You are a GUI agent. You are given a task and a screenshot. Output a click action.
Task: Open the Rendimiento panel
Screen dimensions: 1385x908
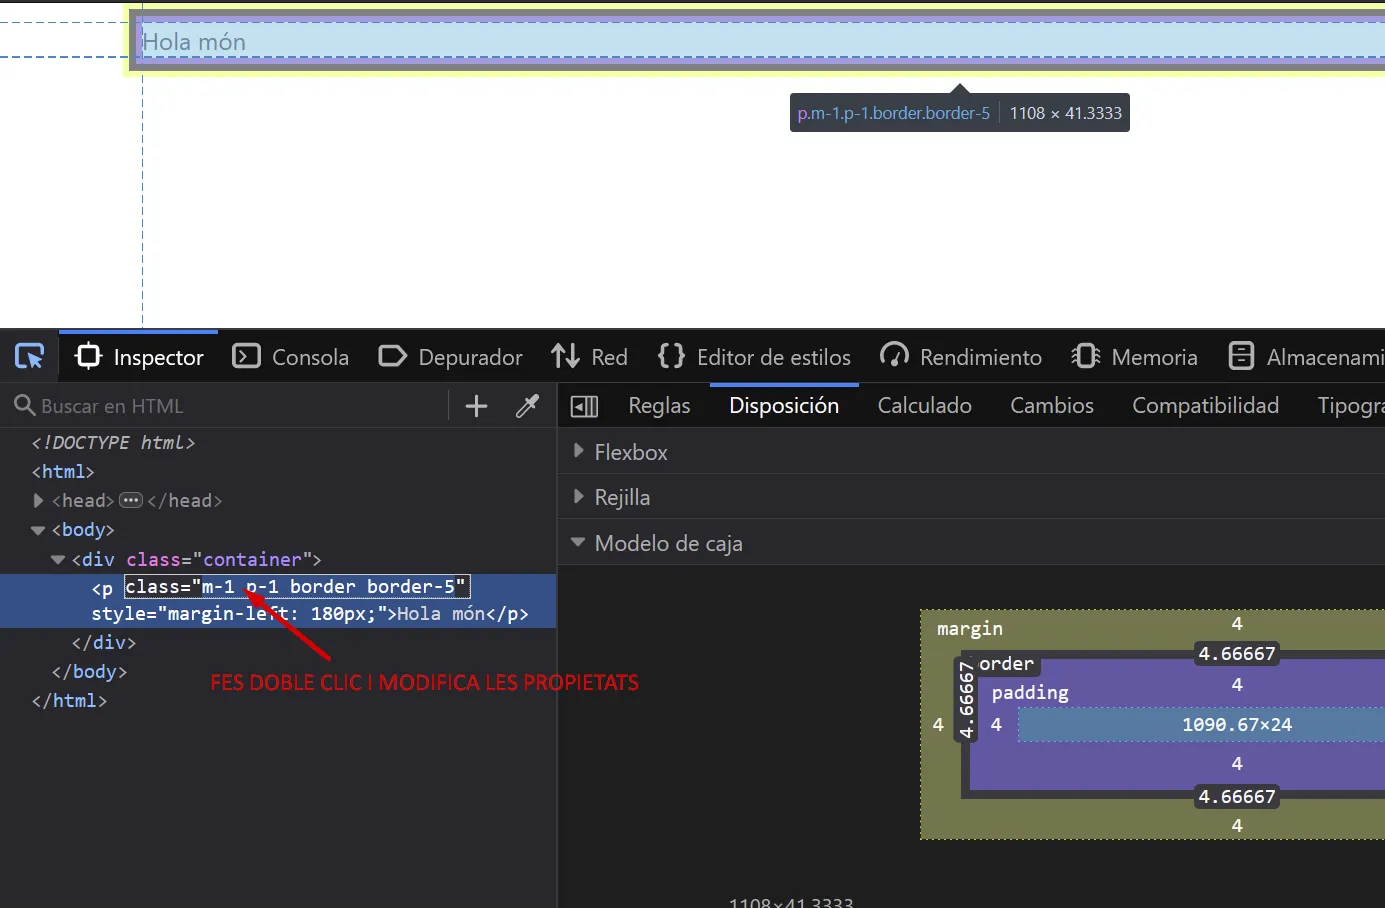pos(961,357)
